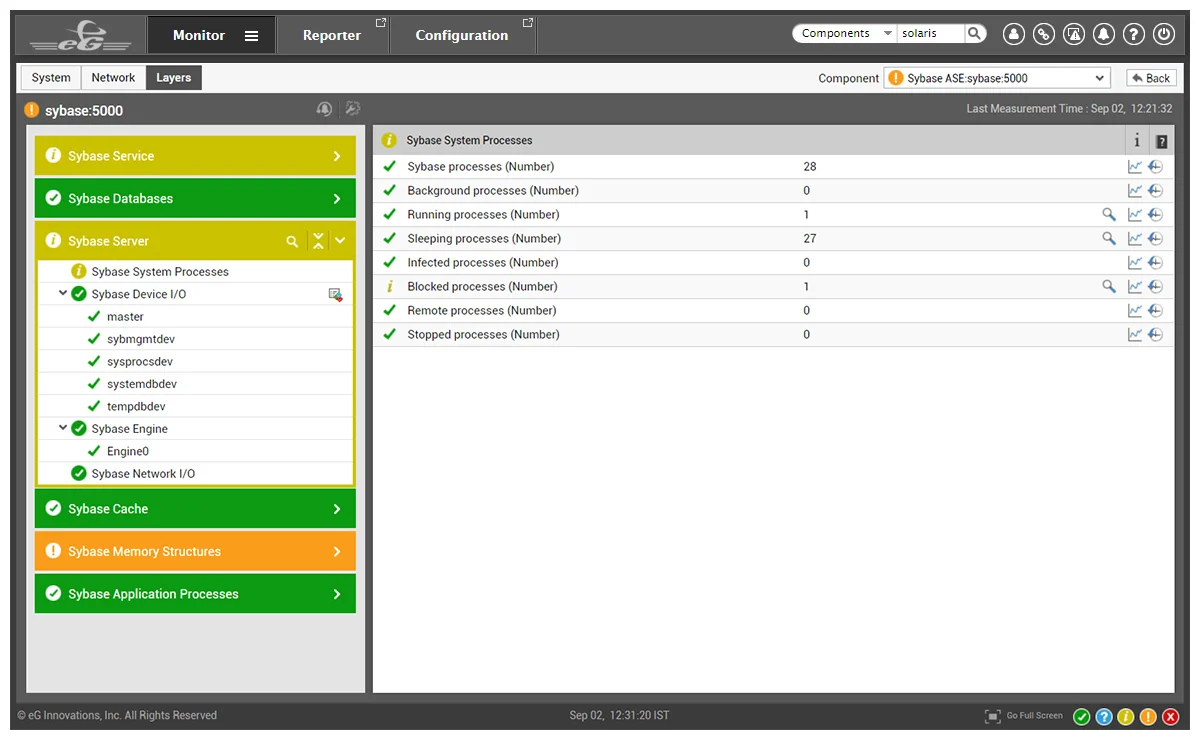Screen dimensions: 1200x740
Task: Select the Engine0 entry
Action: 128,451
